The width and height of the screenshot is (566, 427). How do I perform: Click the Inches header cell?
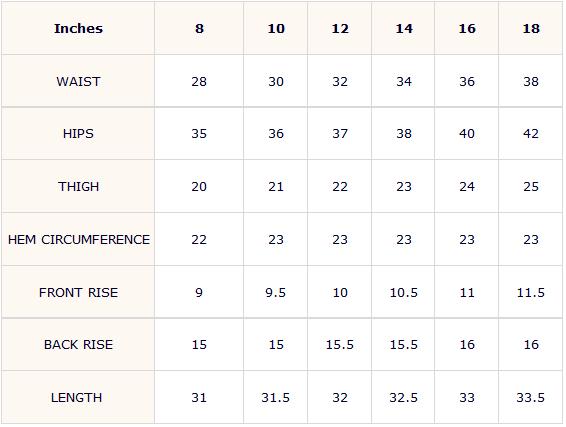pyautogui.click(x=78, y=29)
